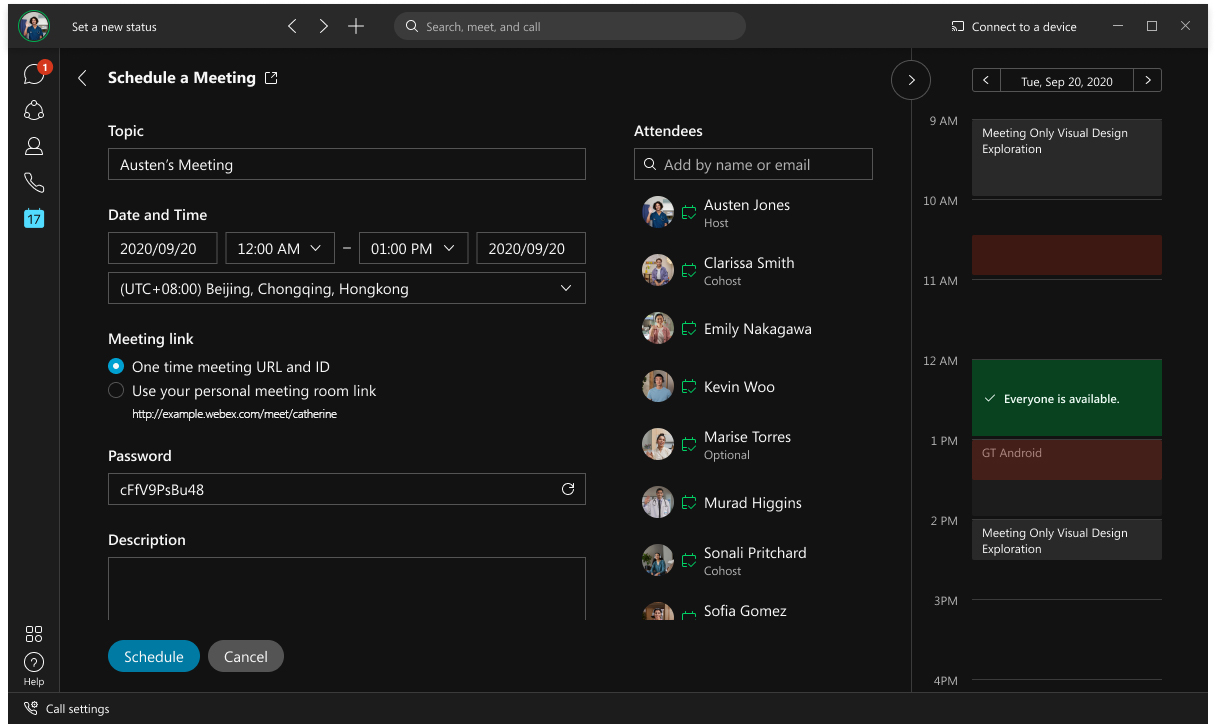Click the Add by name or email field

pyautogui.click(x=753, y=165)
